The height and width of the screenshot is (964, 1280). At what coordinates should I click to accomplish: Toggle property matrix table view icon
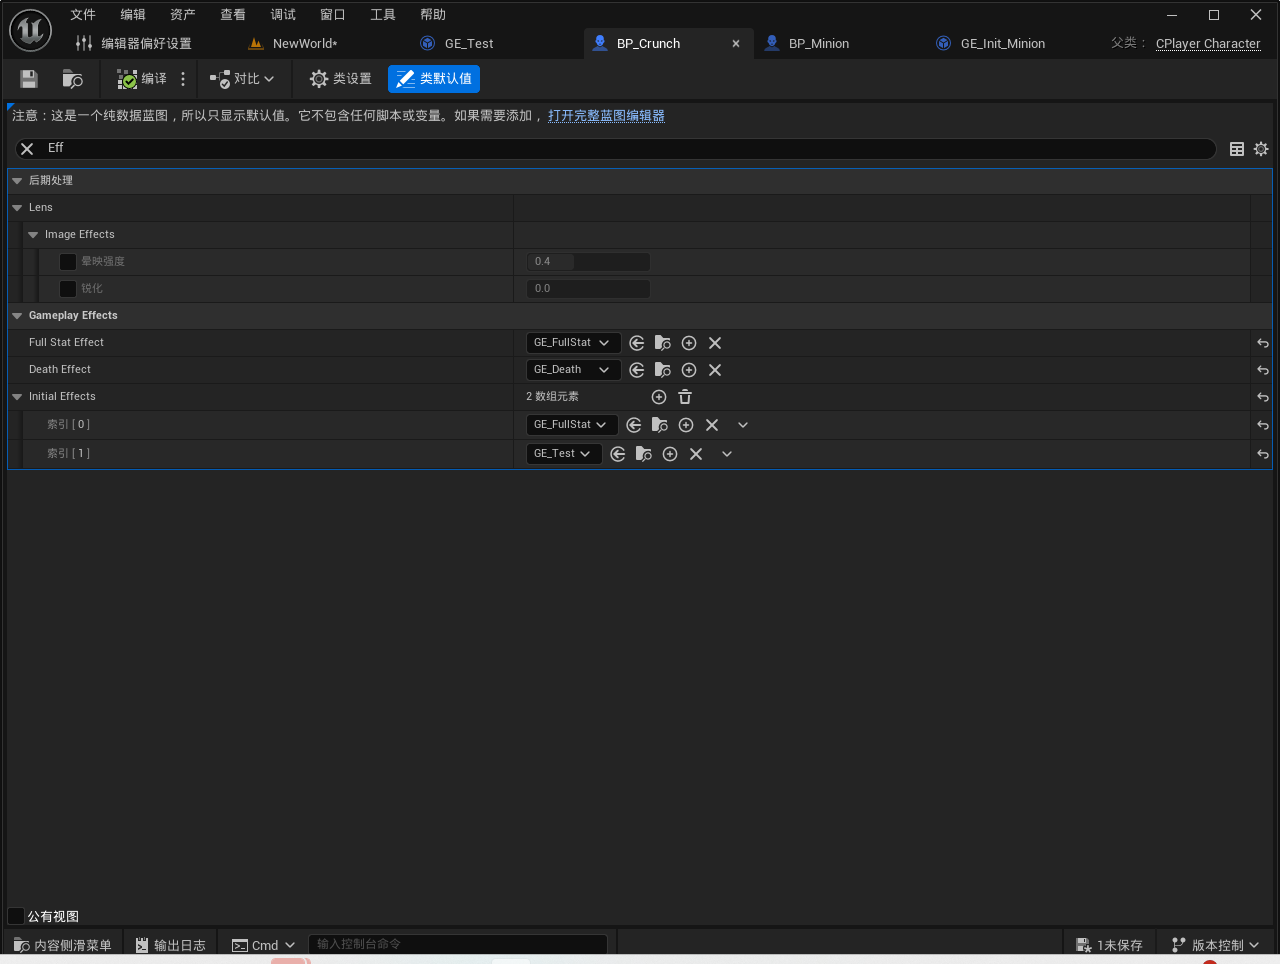point(1237,149)
